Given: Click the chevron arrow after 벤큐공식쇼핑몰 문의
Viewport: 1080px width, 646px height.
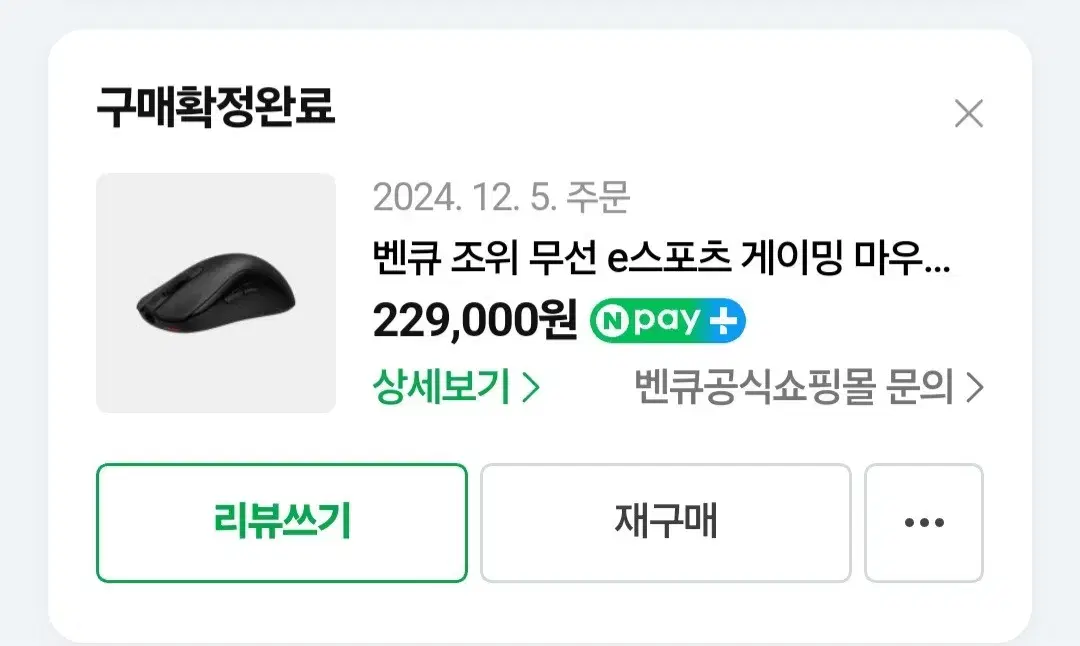Looking at the screenshot, I should point(974,388).
